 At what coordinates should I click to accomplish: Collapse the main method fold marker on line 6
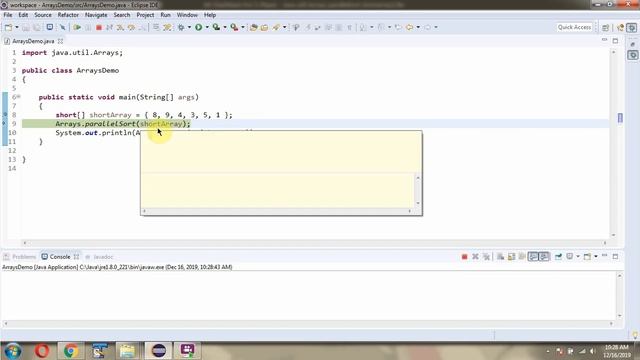tap(19, 97)
